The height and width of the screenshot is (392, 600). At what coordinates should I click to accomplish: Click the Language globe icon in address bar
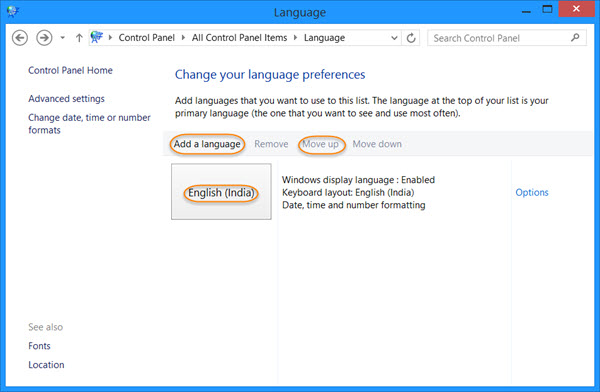click(96, 37)
